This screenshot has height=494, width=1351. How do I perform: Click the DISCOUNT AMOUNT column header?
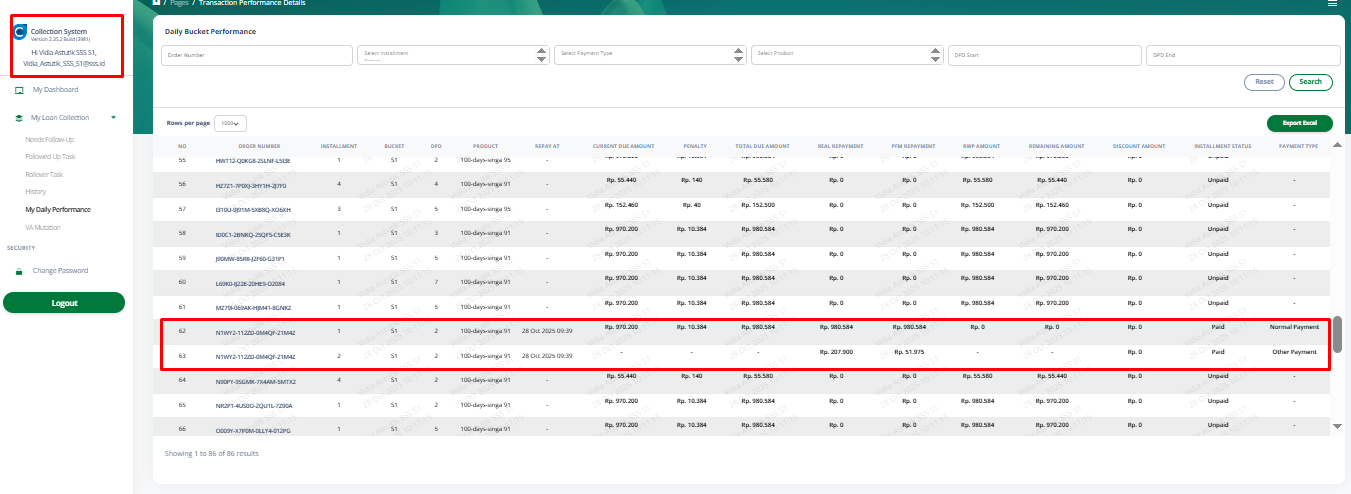point(1139,146)
